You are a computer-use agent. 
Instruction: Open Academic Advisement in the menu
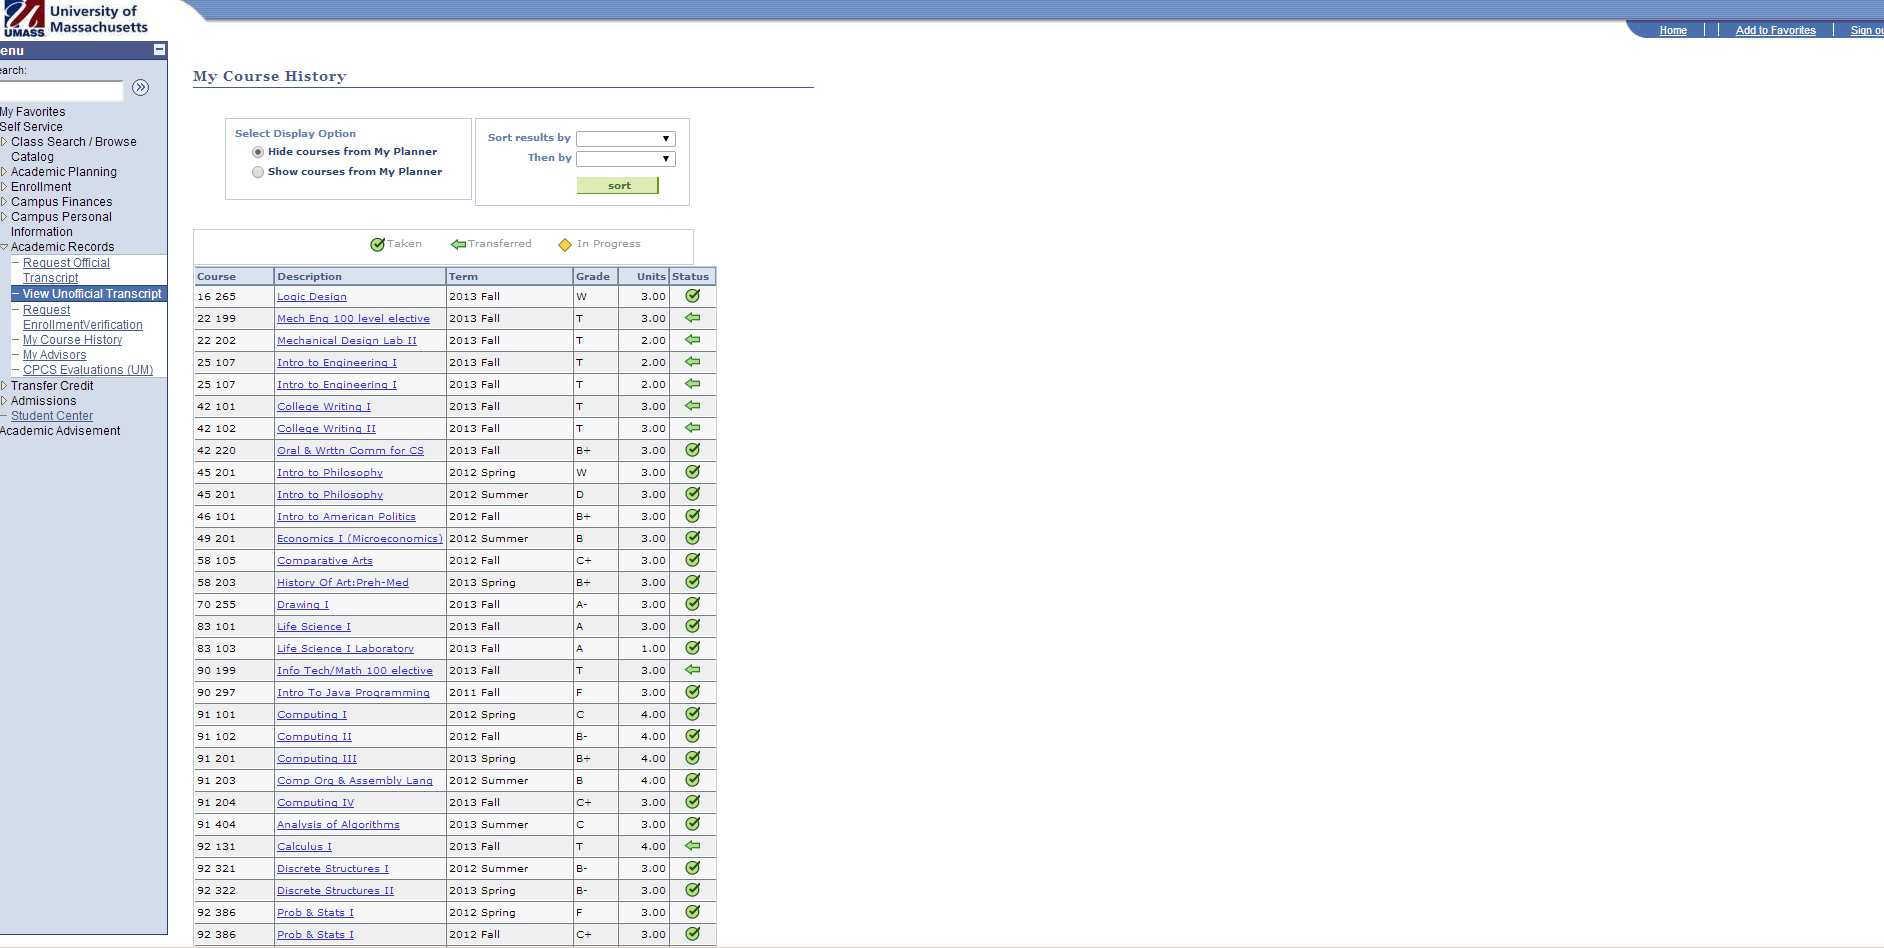(x=60, y=431)
